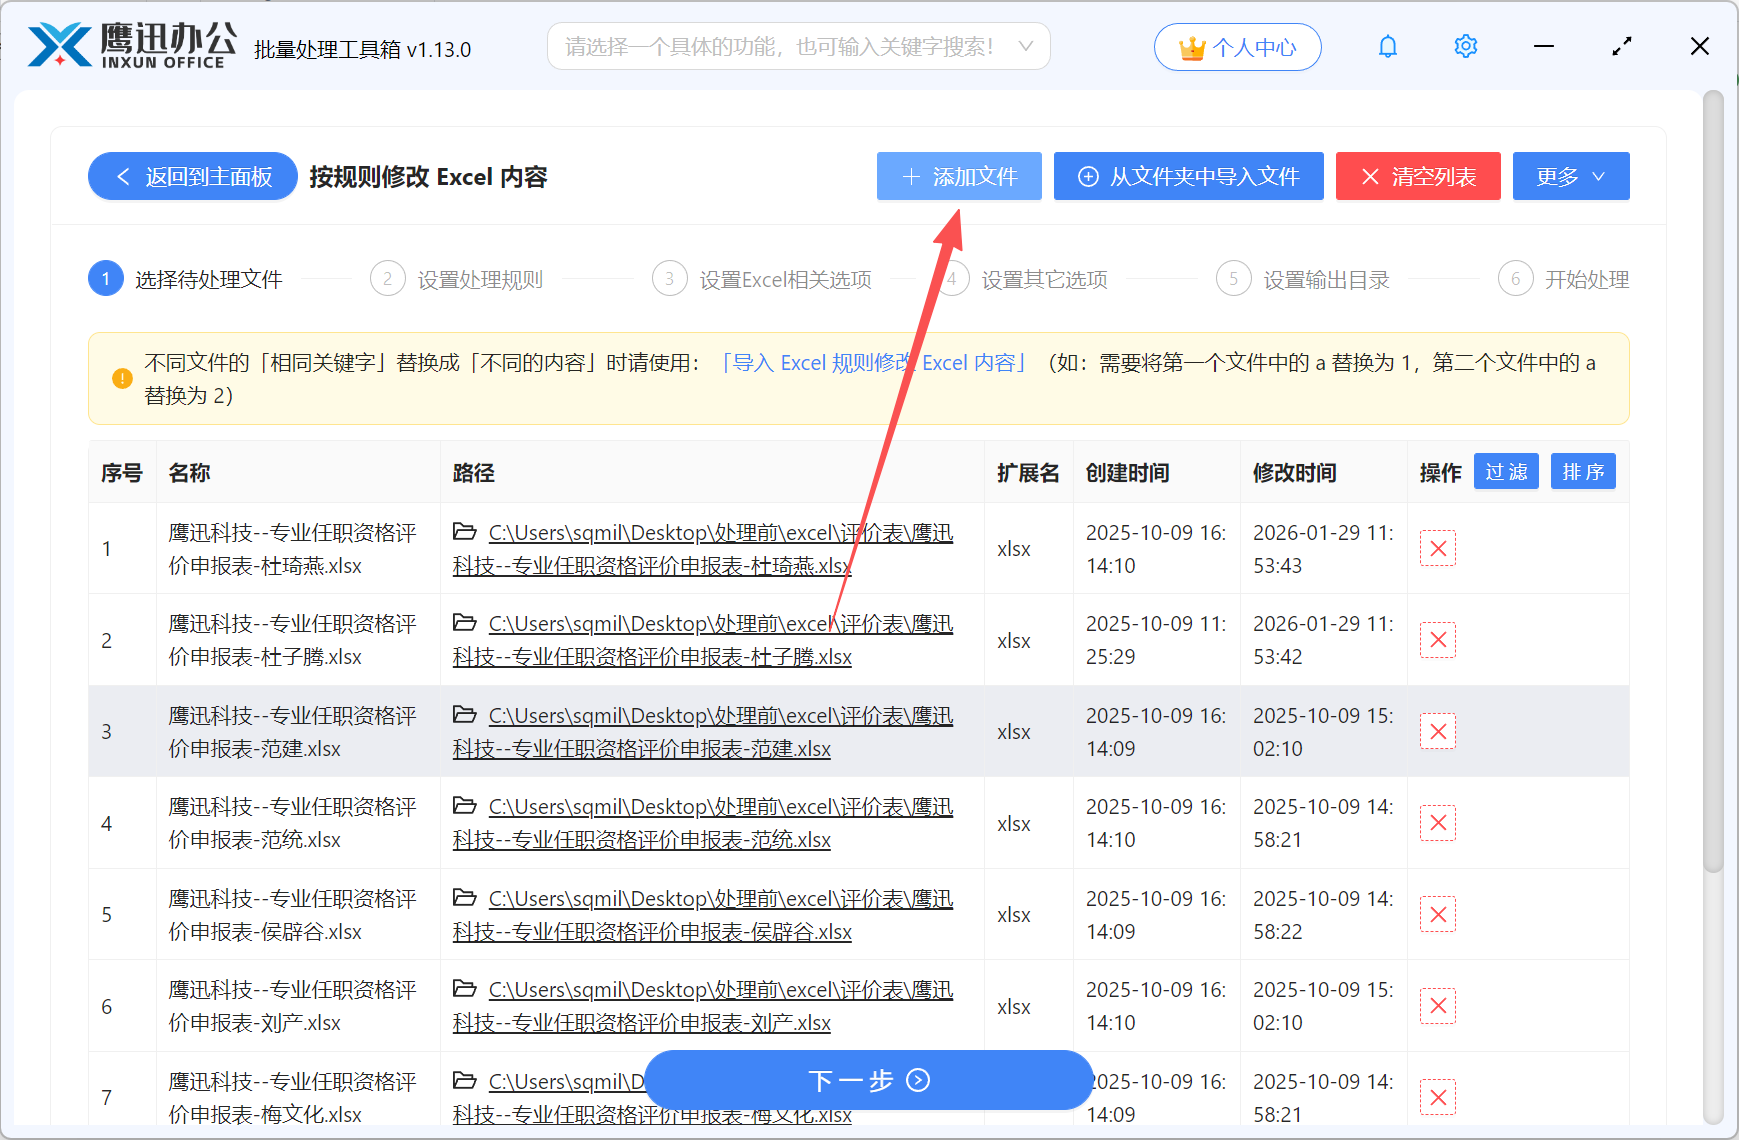Expand the 更多 dropdown
The height and width of the screenshot is (1140, 1739).
(x=1570, y=176)
